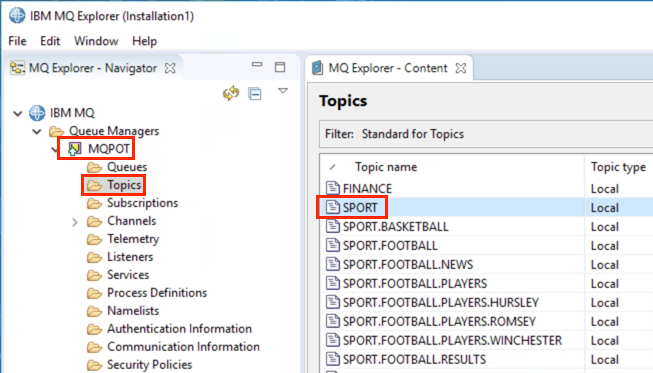Click the SPORT.BASKETBALL document icon
The image size is (653, 373).
point(332,226)
